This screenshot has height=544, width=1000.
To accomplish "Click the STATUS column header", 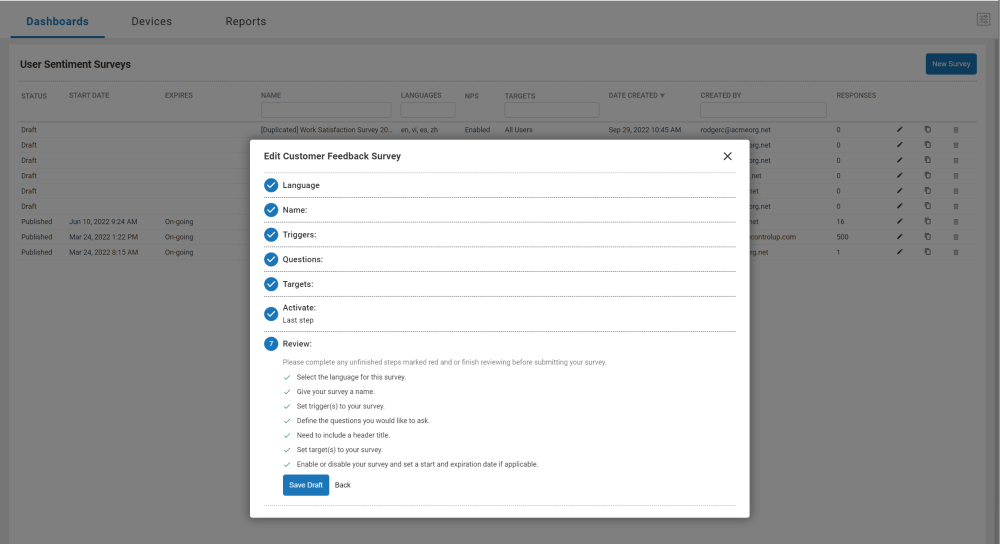I will [x=34, y=96].
